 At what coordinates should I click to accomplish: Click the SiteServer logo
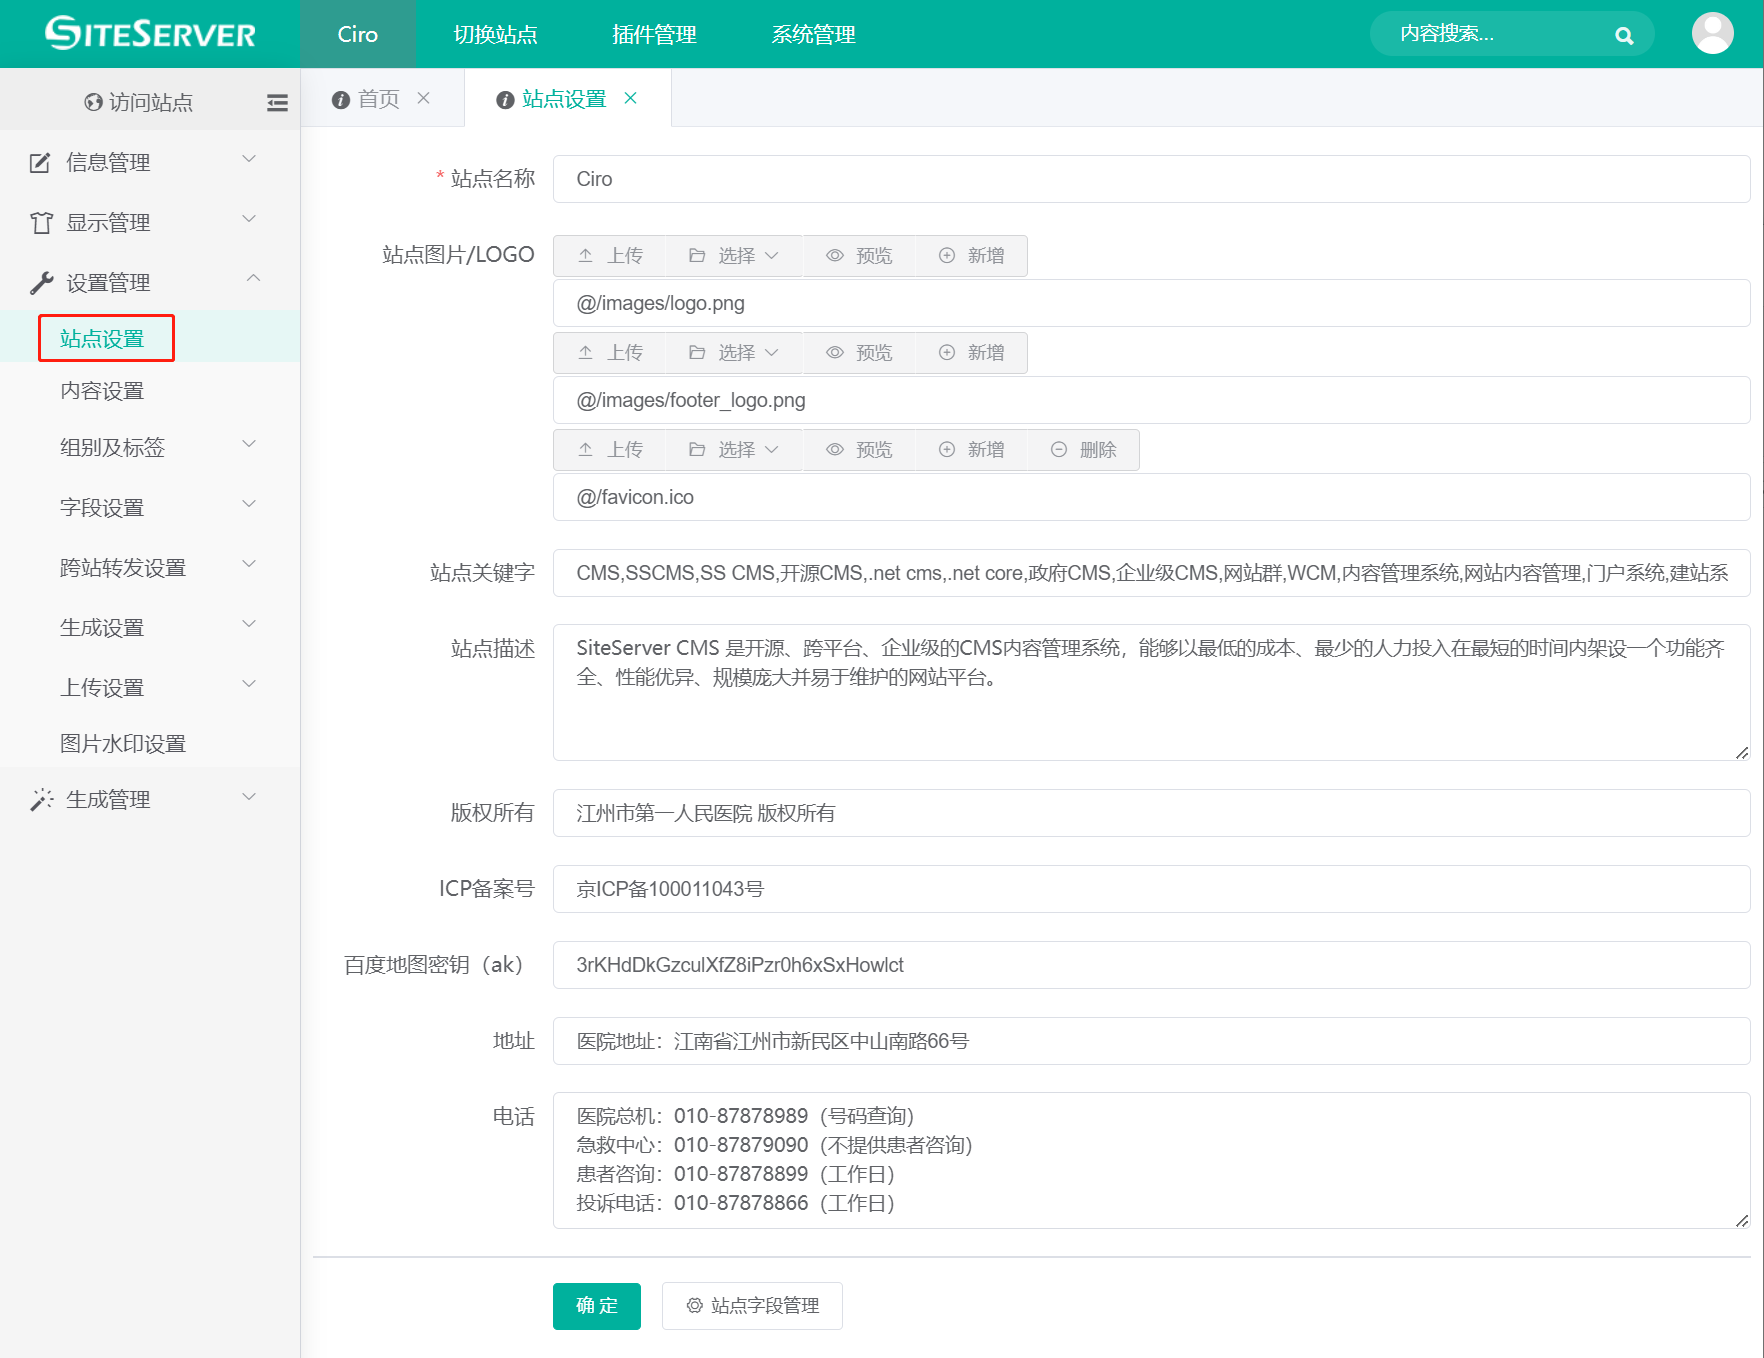[x=150, y=34]
